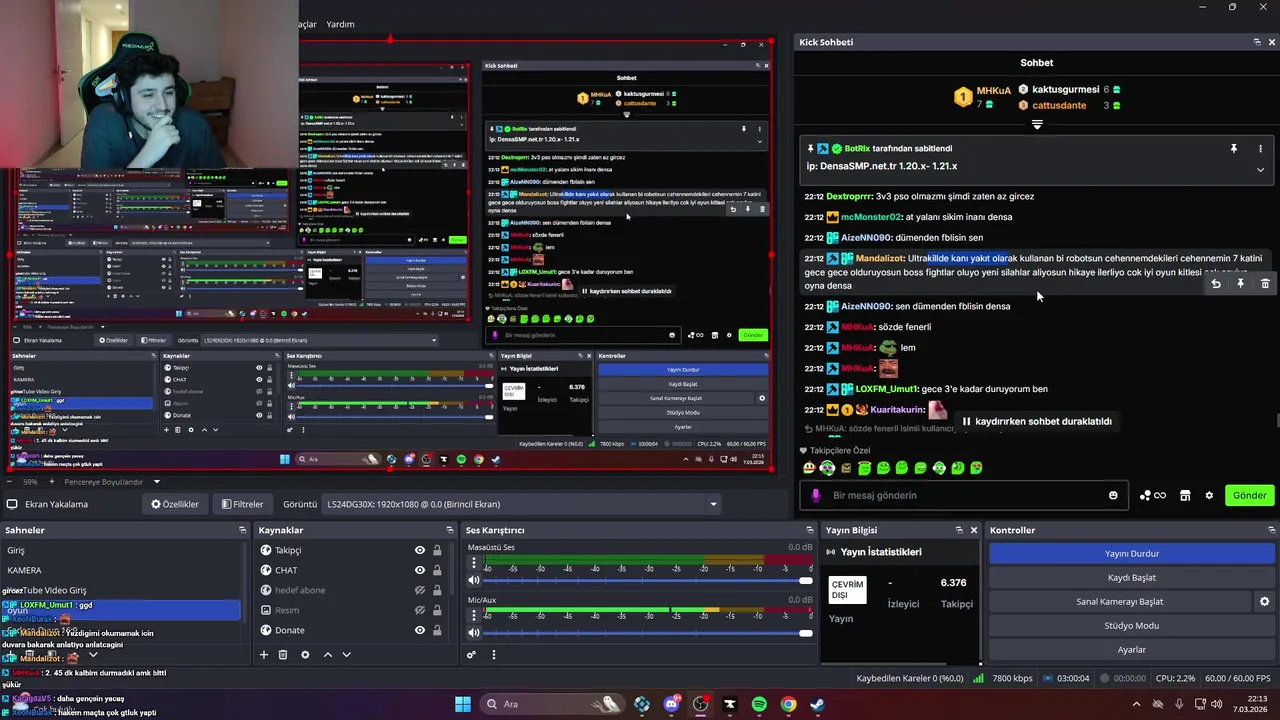Unlock the CHAT source

(437, 570)
